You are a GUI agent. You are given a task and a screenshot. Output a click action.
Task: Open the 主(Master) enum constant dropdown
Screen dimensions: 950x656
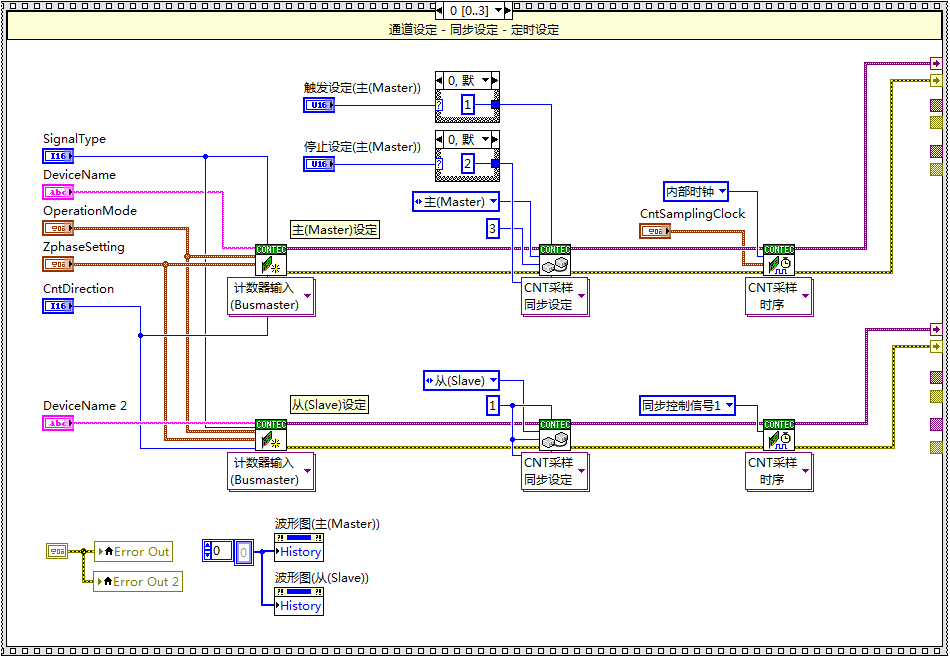pyautogui.click(x=492, y=202)
